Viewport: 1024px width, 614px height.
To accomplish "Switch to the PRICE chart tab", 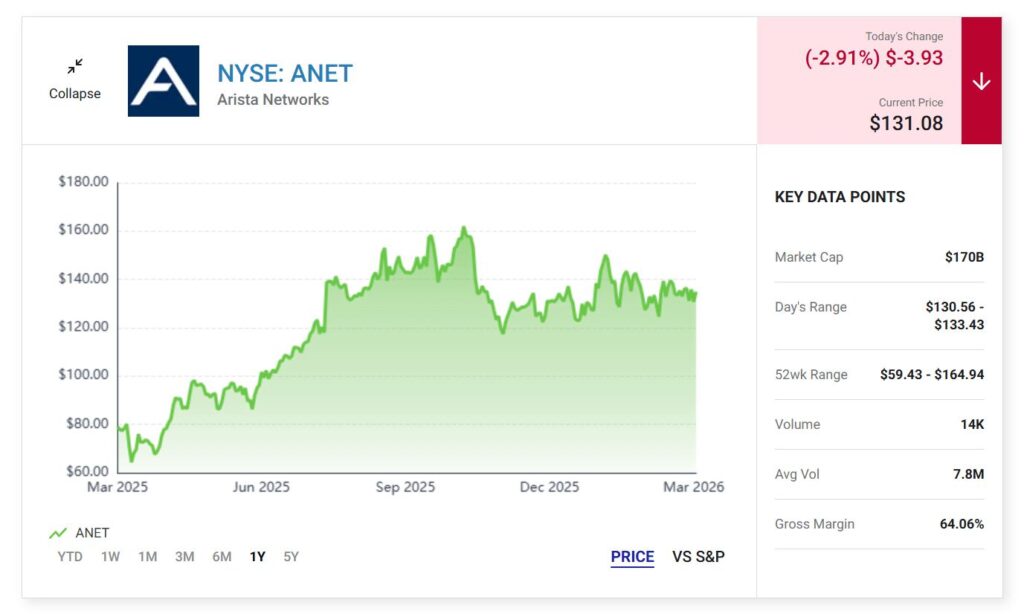I will coord(632,557).
